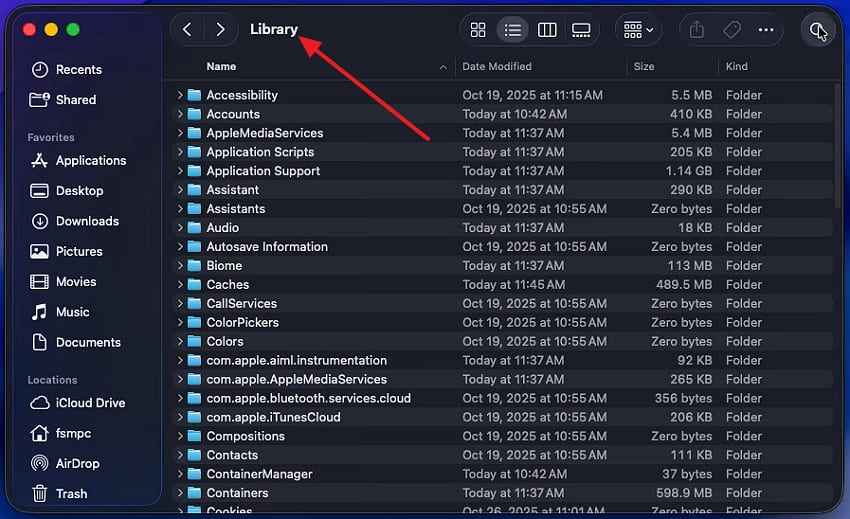Go forward with the right chevron button

coord(220,29)
